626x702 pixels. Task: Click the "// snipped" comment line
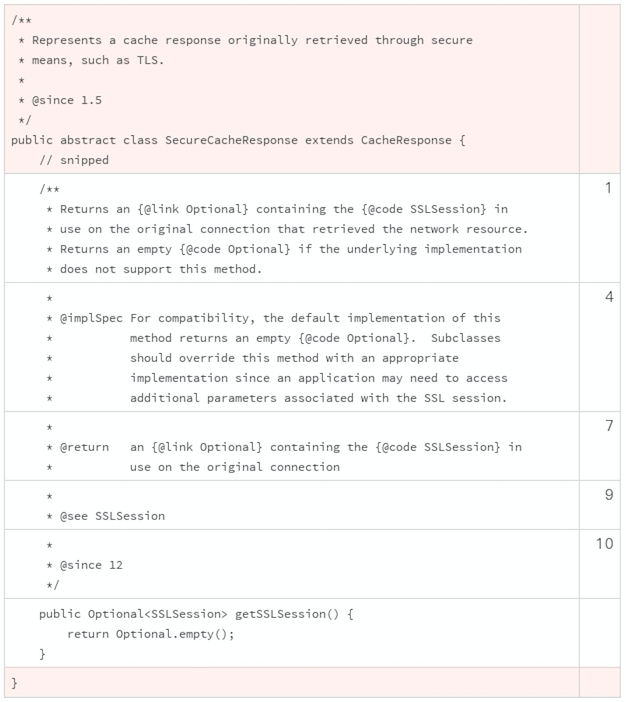click(74, 160)
